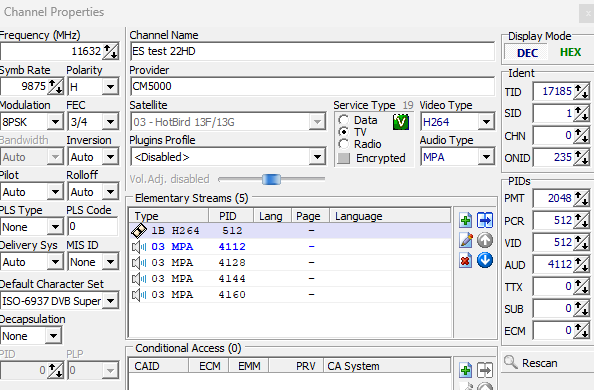Adjust the SID value spinner
Viewport: 594px width, 390px height.
(x=581, y=114)
